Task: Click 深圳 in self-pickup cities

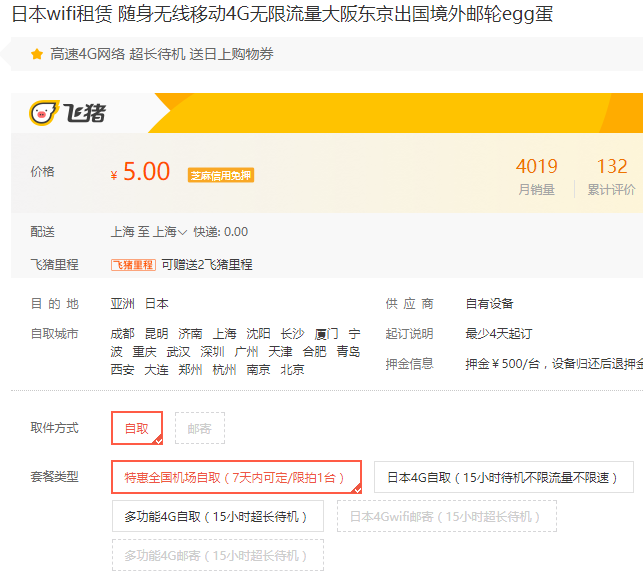Action: [212, 352]
